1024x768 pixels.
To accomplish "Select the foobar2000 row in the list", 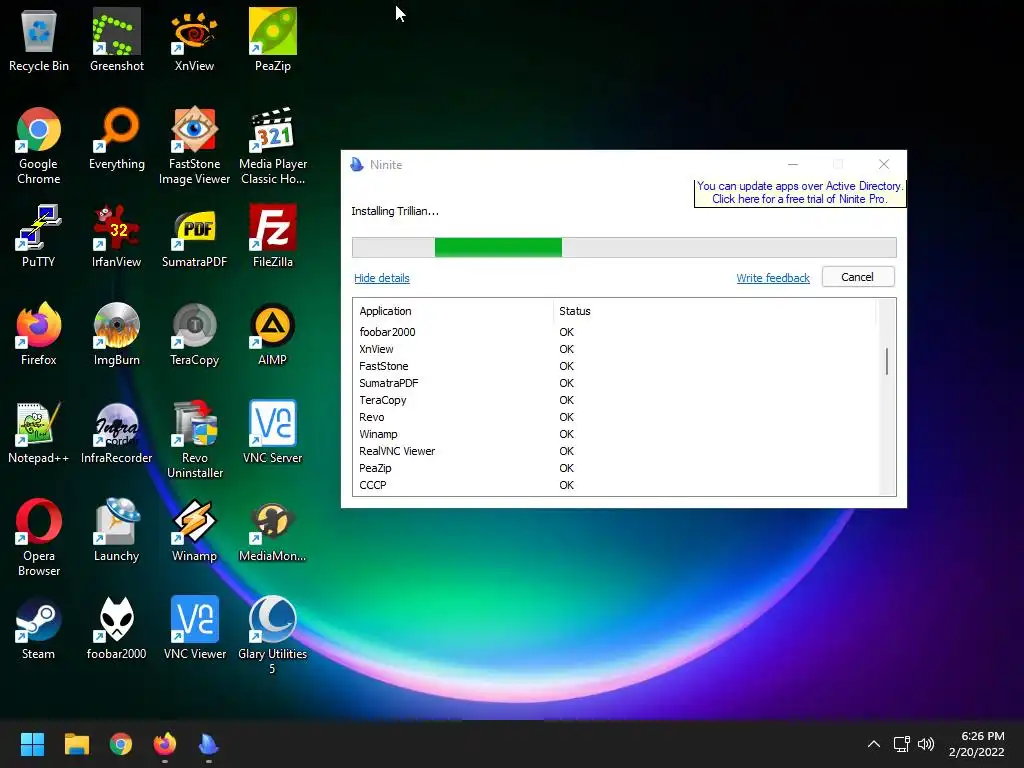I will click(x=616, y=332).
